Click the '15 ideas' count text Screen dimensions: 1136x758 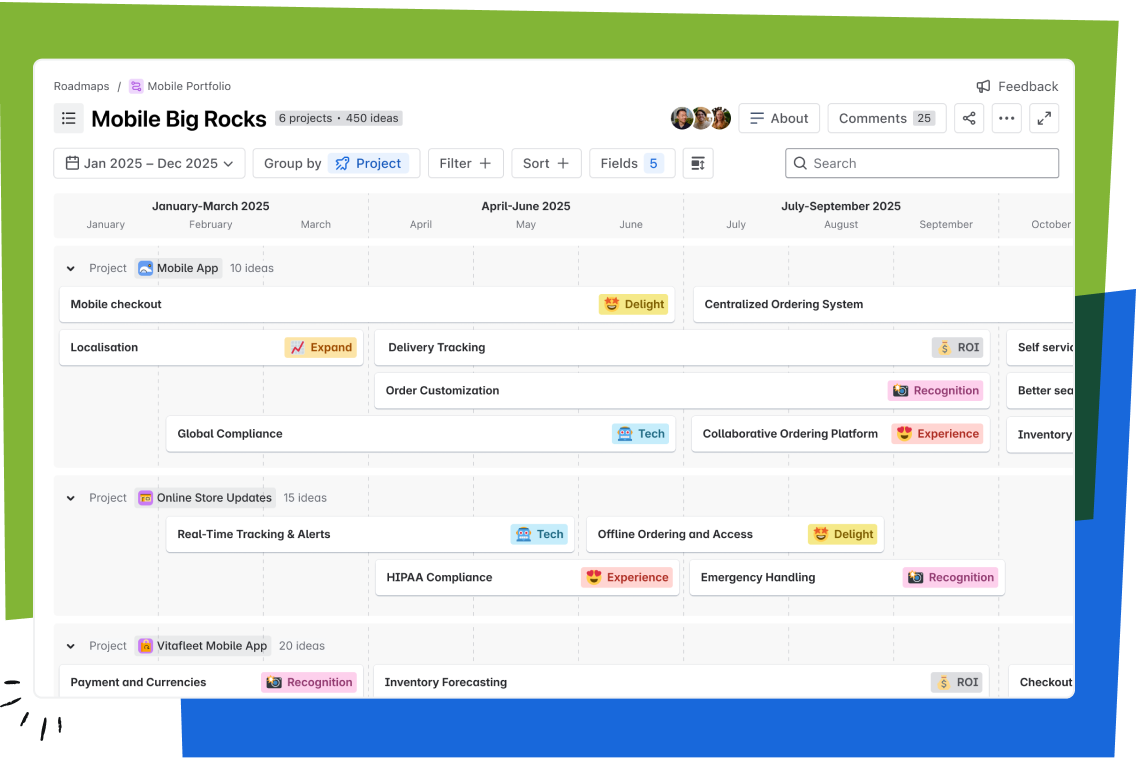click(305, 498)
